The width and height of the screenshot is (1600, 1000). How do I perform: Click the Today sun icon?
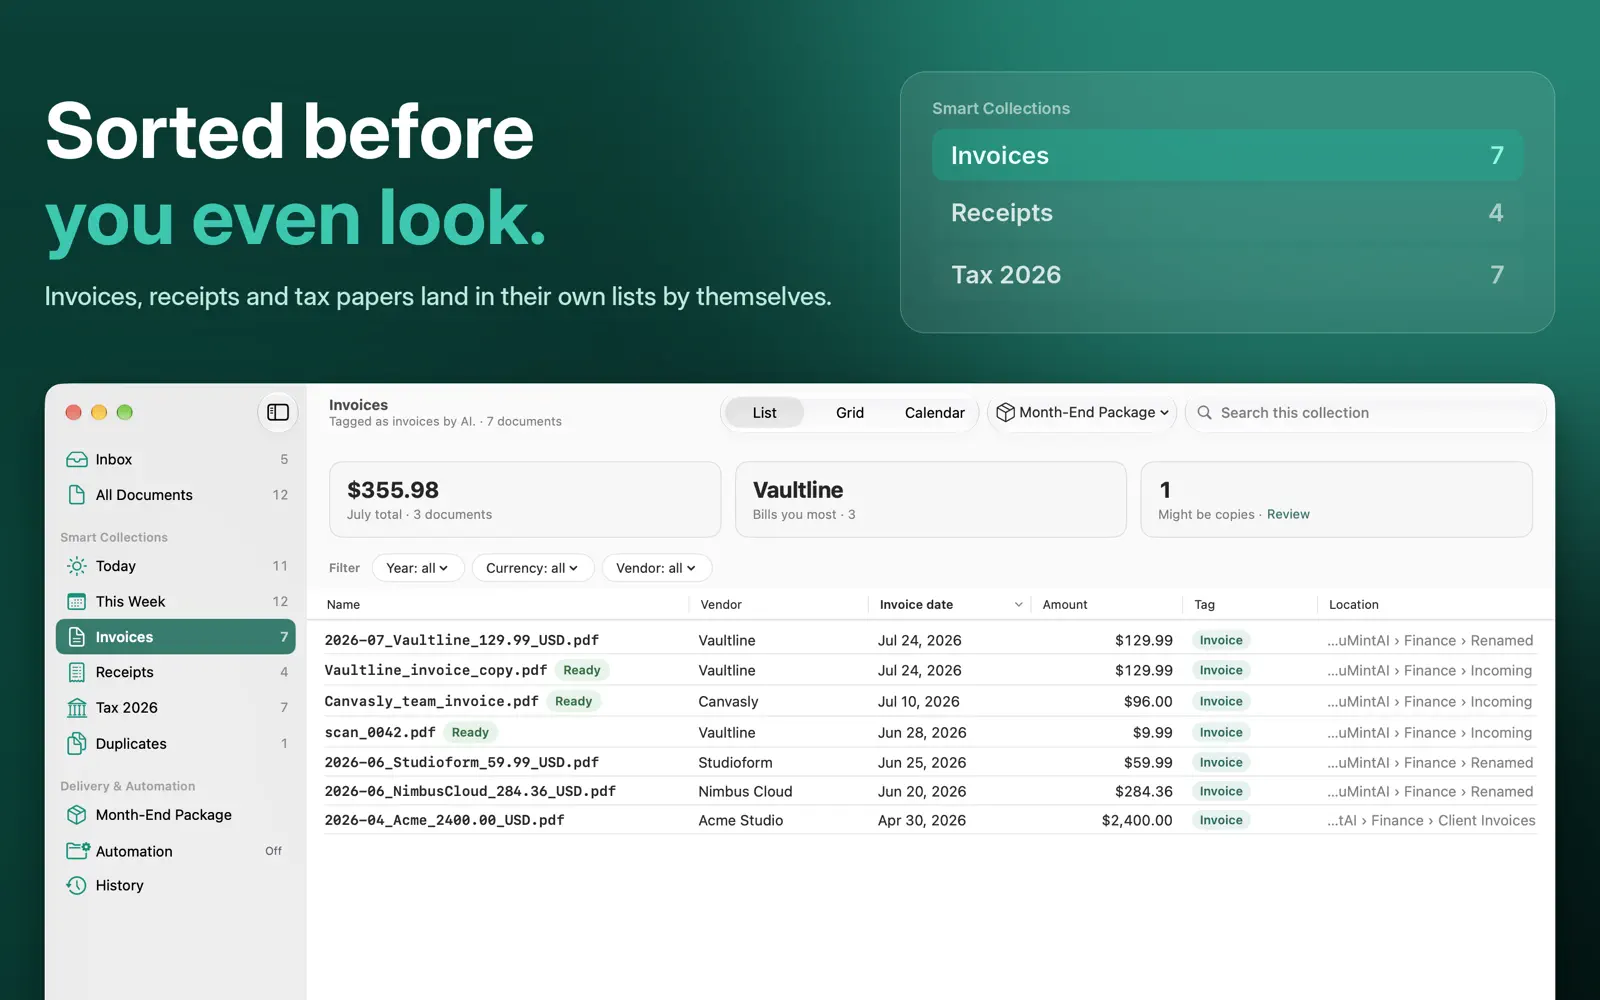coord(77,566)
